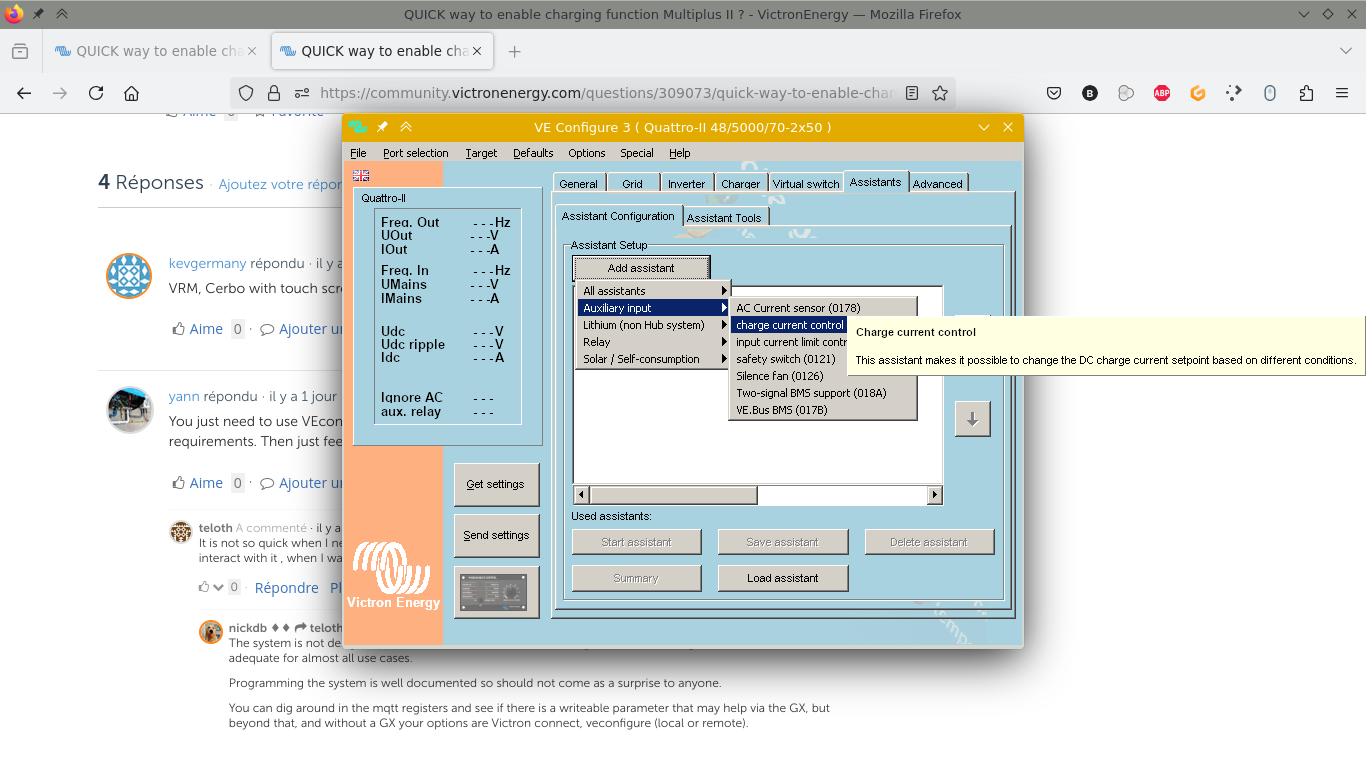Expand Lithium (non Hub system) submenu
This screenshot has width=1366, height=768.
(653, 325)
